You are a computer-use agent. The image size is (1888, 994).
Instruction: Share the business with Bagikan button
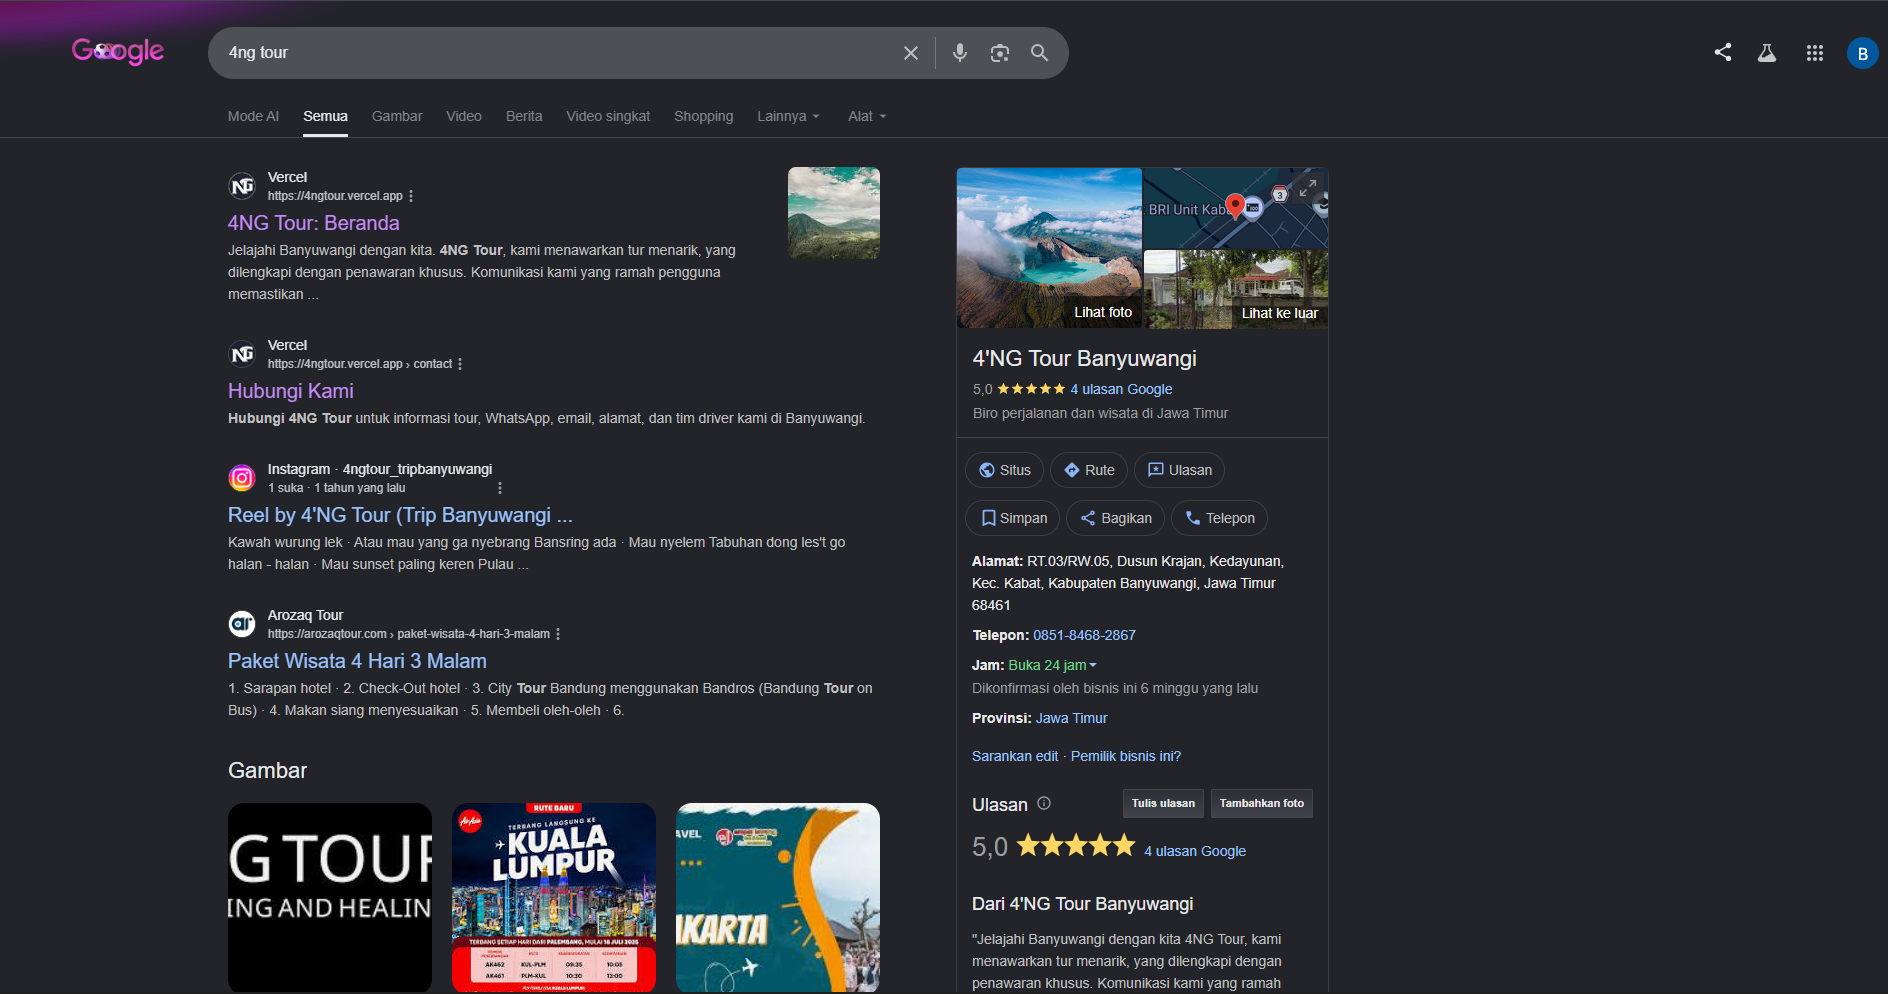[1116, 518]
